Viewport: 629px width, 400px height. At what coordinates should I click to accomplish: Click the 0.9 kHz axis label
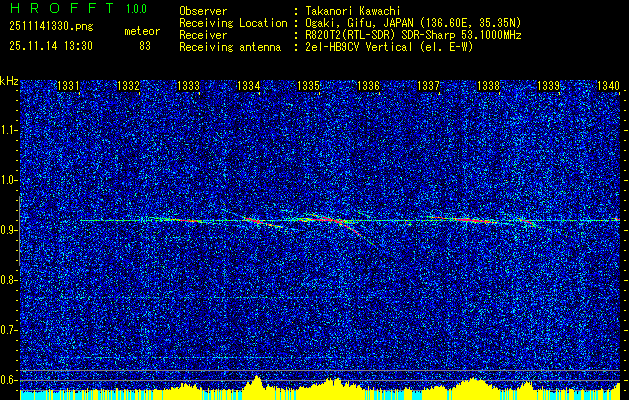[8, 230]
